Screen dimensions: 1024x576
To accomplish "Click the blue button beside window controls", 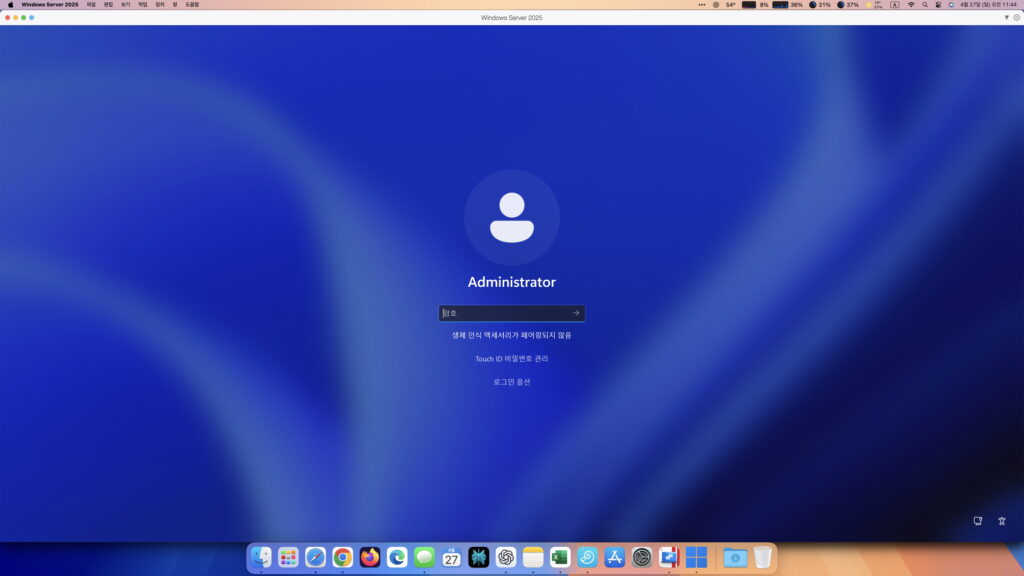I will [31, 18].
